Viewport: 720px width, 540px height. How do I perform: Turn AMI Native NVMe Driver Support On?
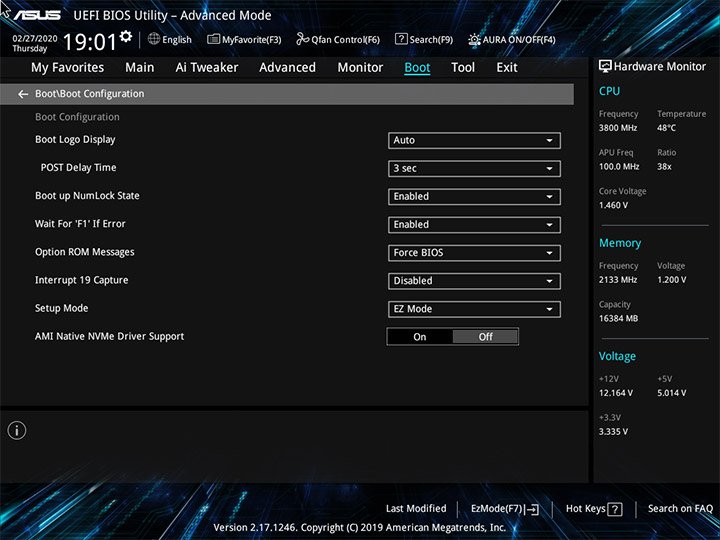click(x=420, y=337)
